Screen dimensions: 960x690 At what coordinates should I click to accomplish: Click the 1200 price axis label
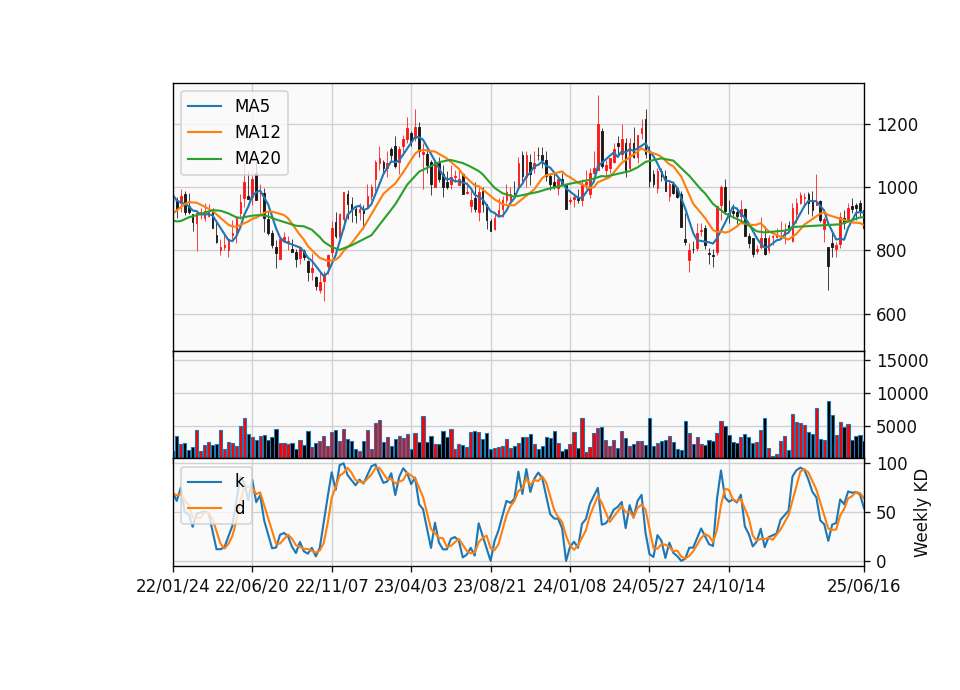(x=898, y=125)
